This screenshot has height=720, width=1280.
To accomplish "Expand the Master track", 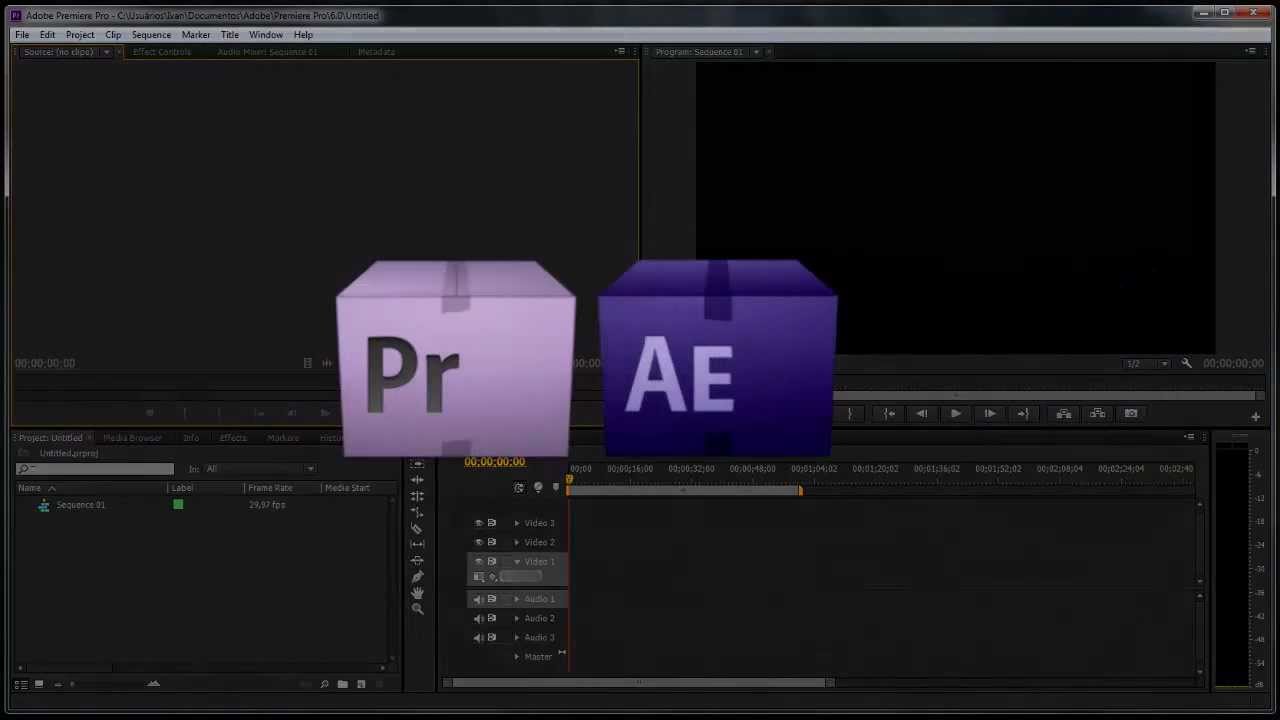I will (517, 657).
